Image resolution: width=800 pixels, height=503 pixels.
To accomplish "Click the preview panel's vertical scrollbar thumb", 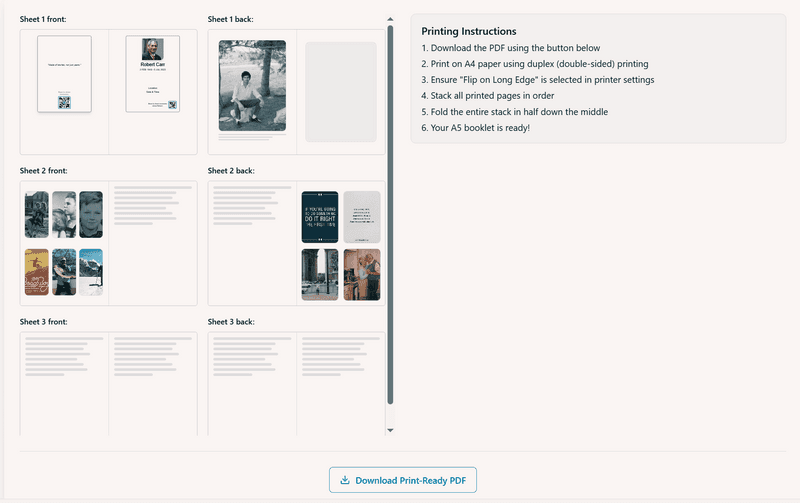I will pos(390,200).
